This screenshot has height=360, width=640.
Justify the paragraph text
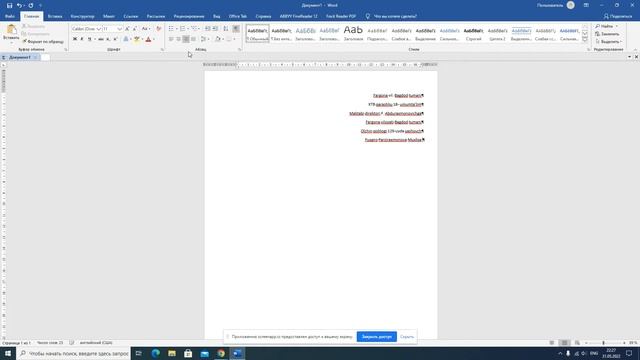(x=193, y=39)
